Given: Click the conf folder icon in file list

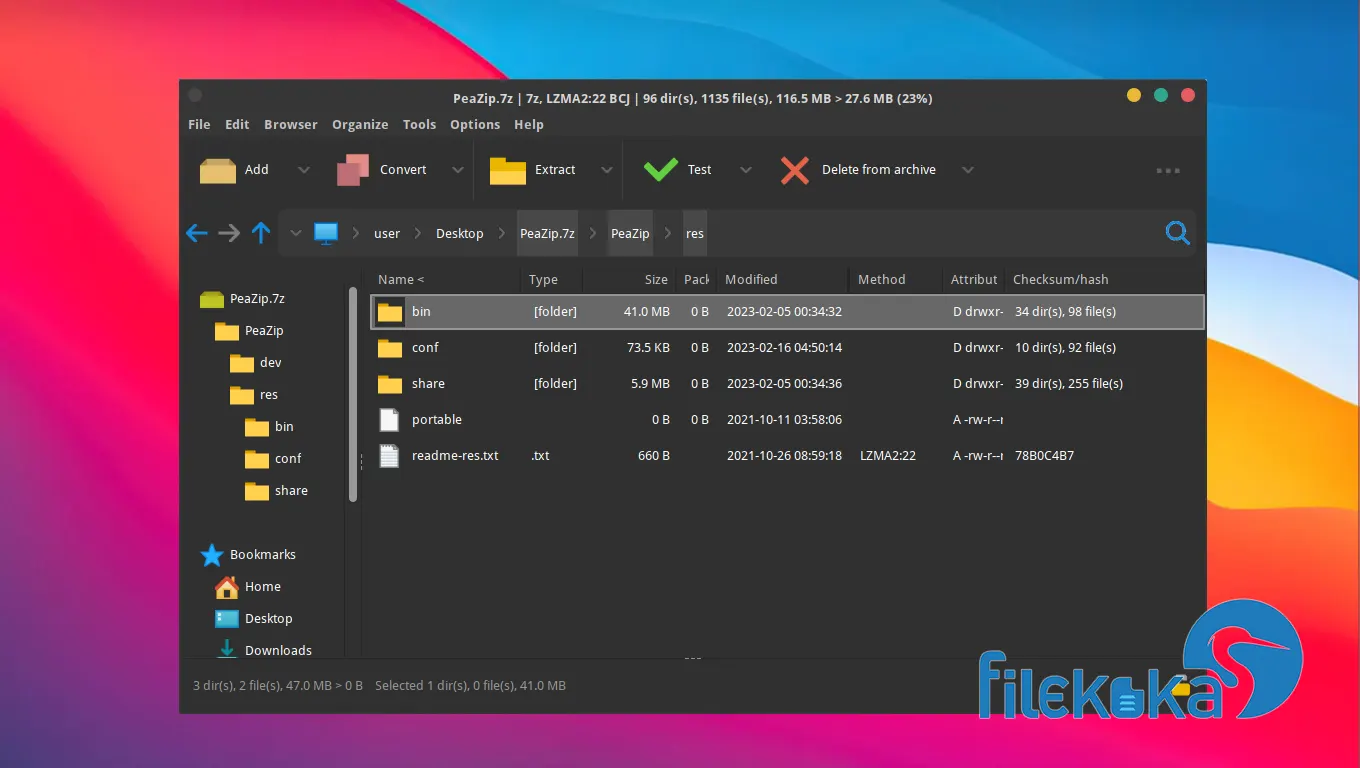Looking at the screenshot, I should pos(390,348).
